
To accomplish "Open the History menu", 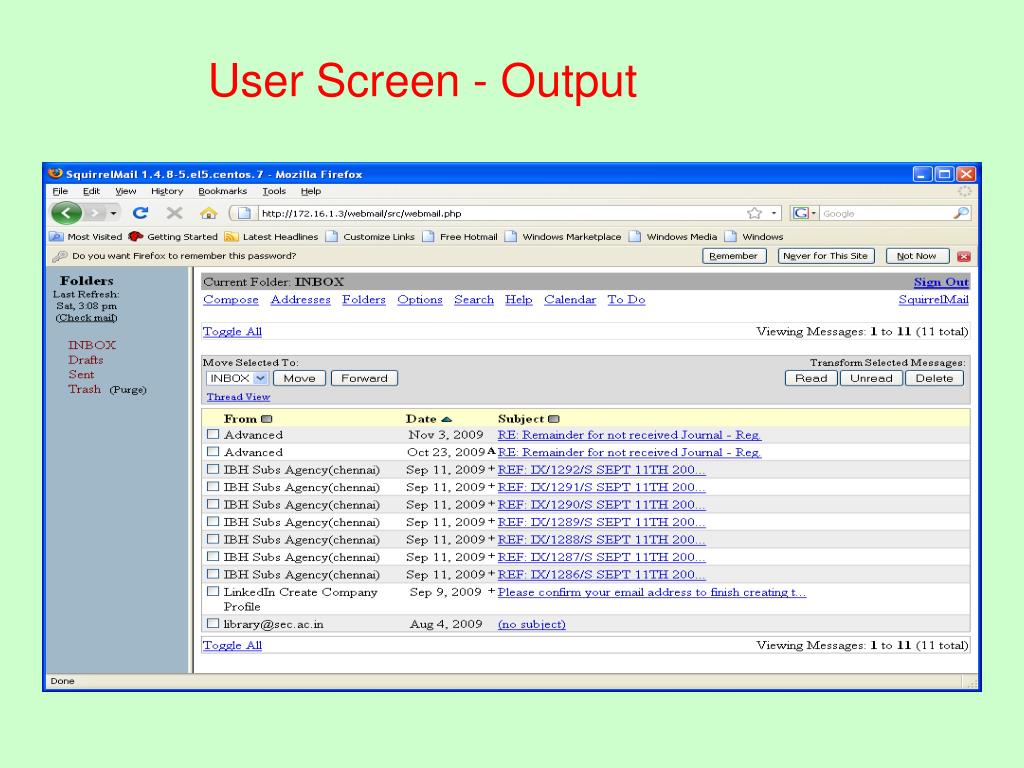I will [167, 191].
